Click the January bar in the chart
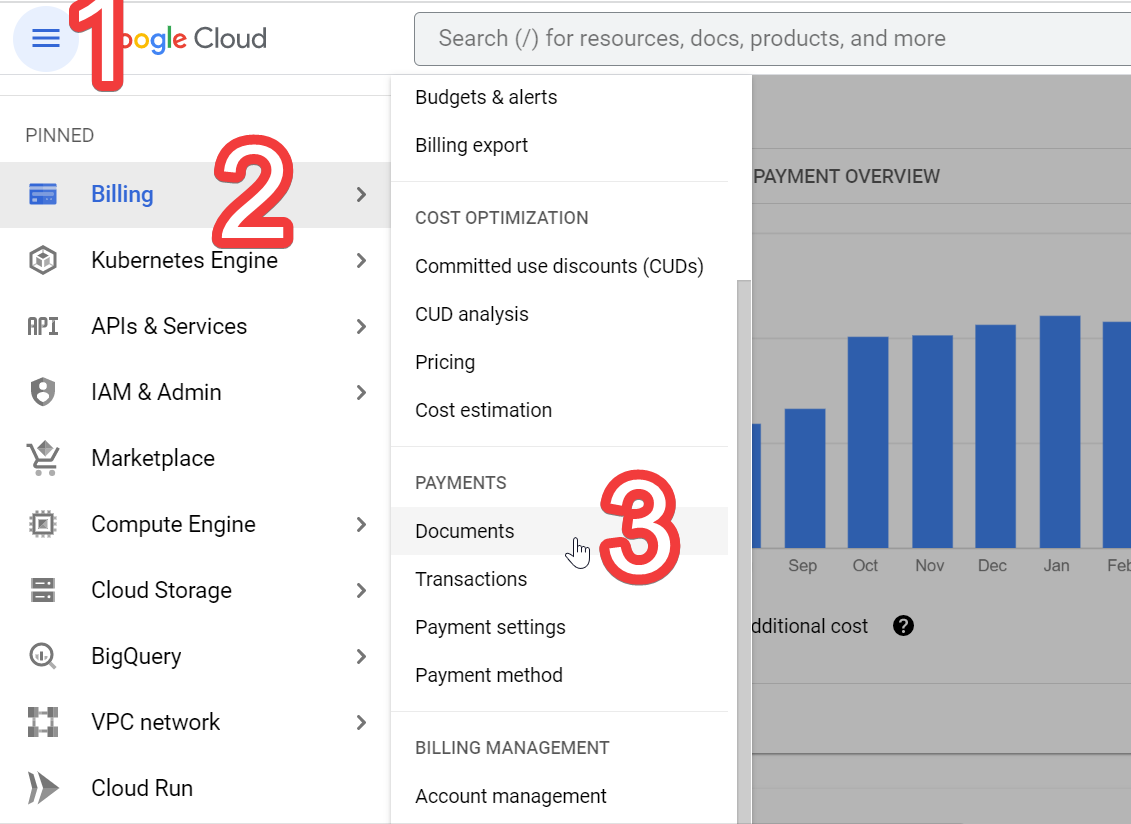The width and height of the screenshot is (1131, 824). tap(1060, 430)
